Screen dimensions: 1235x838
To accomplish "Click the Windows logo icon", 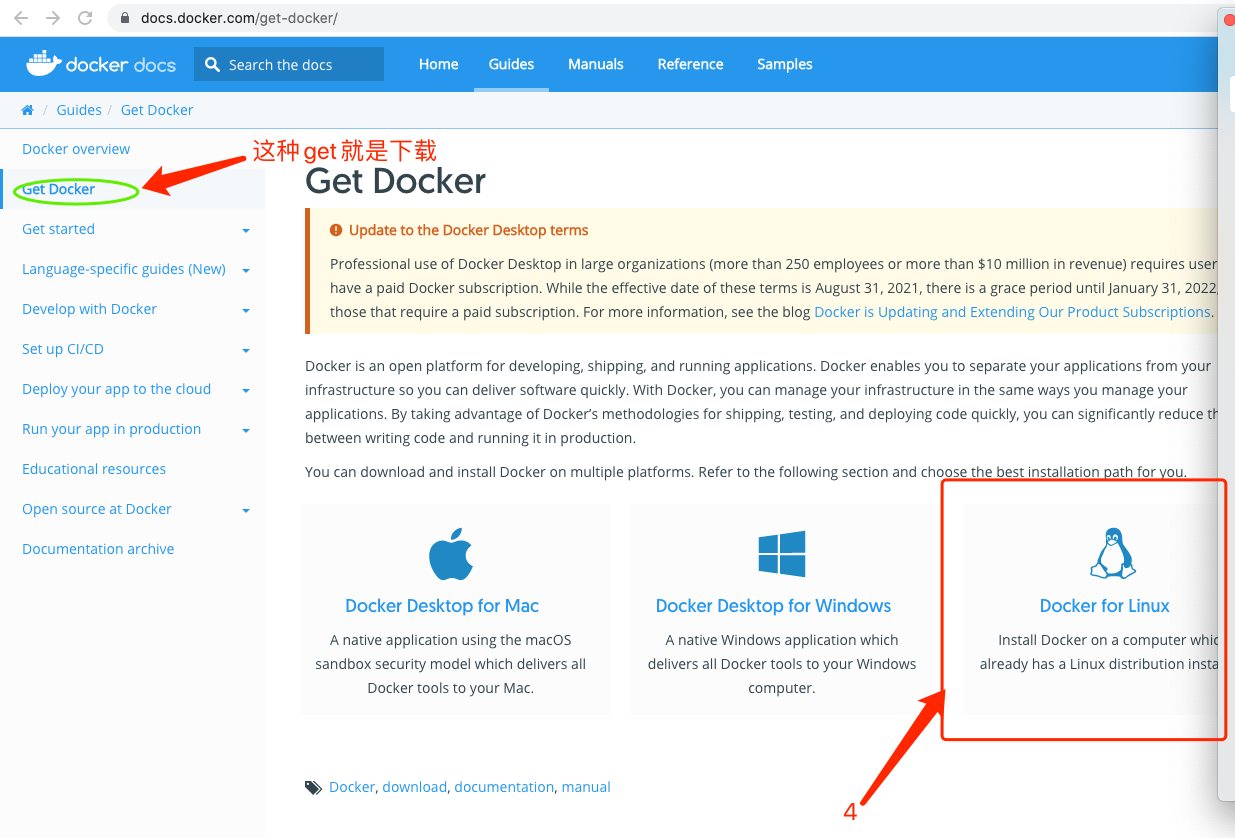I will click(782, 554).
